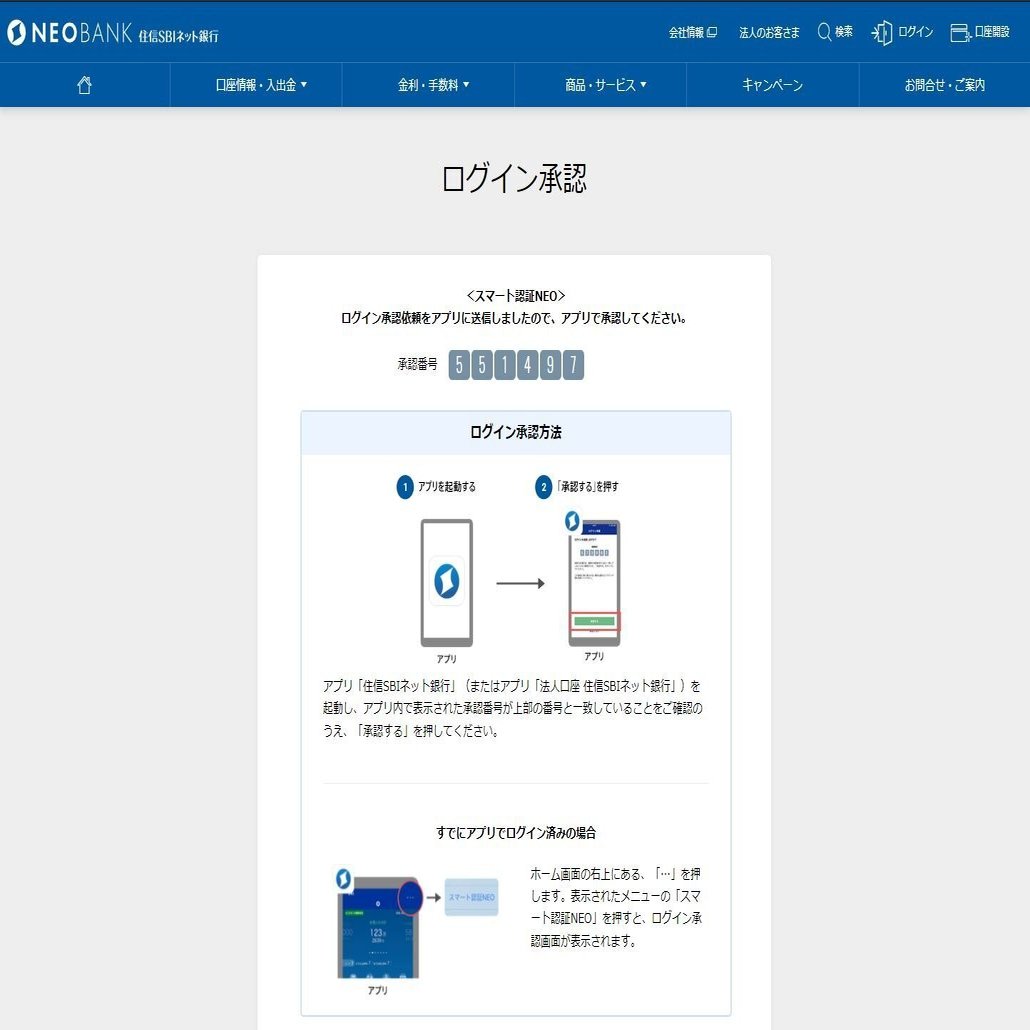
Task: Click the search magnifying glass icon
Action: point(822,32)
